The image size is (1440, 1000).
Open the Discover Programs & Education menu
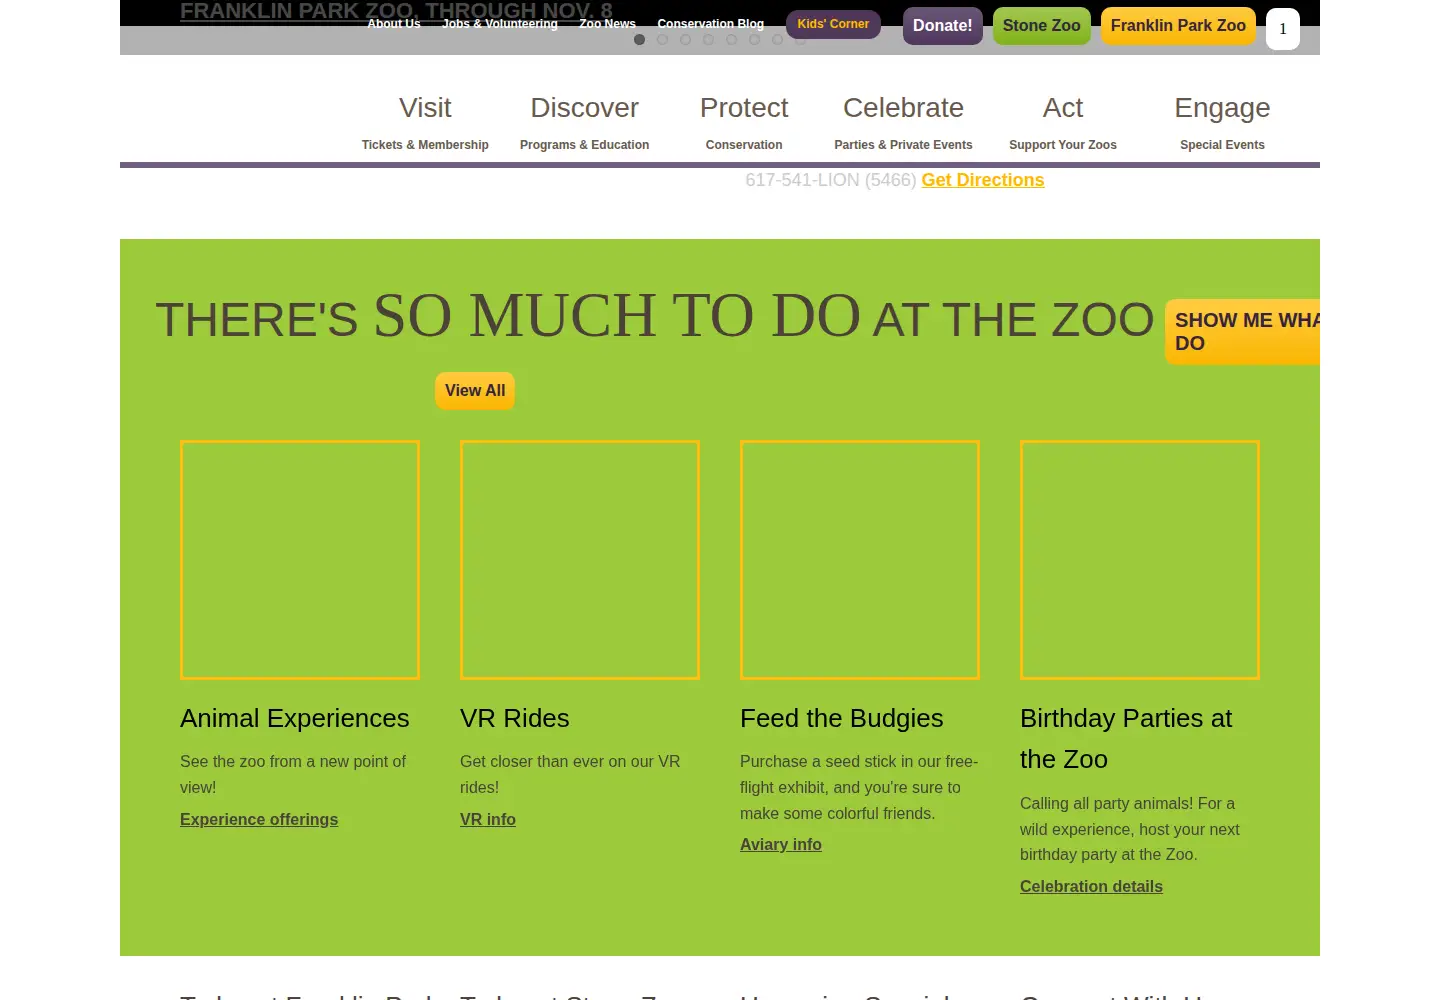(x=584, y=122)
